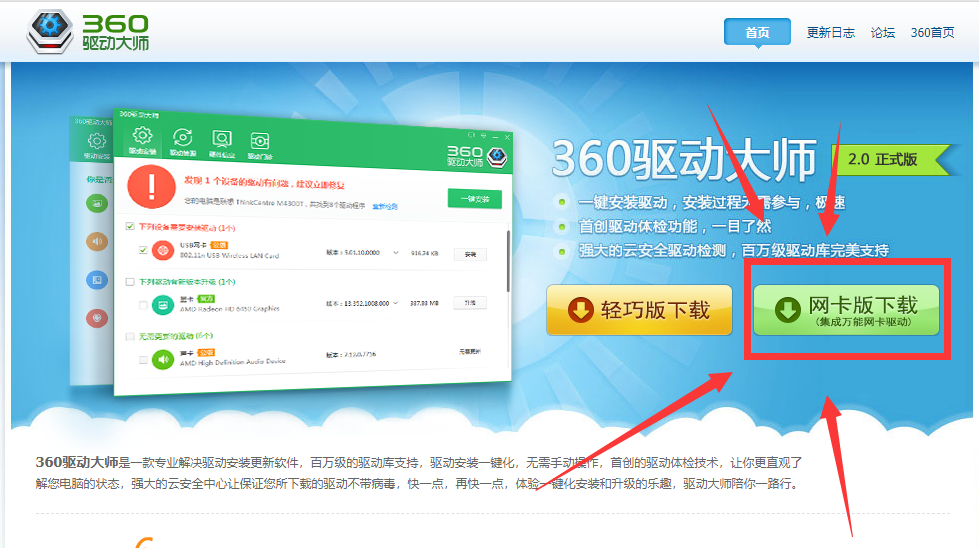
Task: Toggle the 下列设备需要安装驱动 group checkbox
Action: tap(130, 226)
